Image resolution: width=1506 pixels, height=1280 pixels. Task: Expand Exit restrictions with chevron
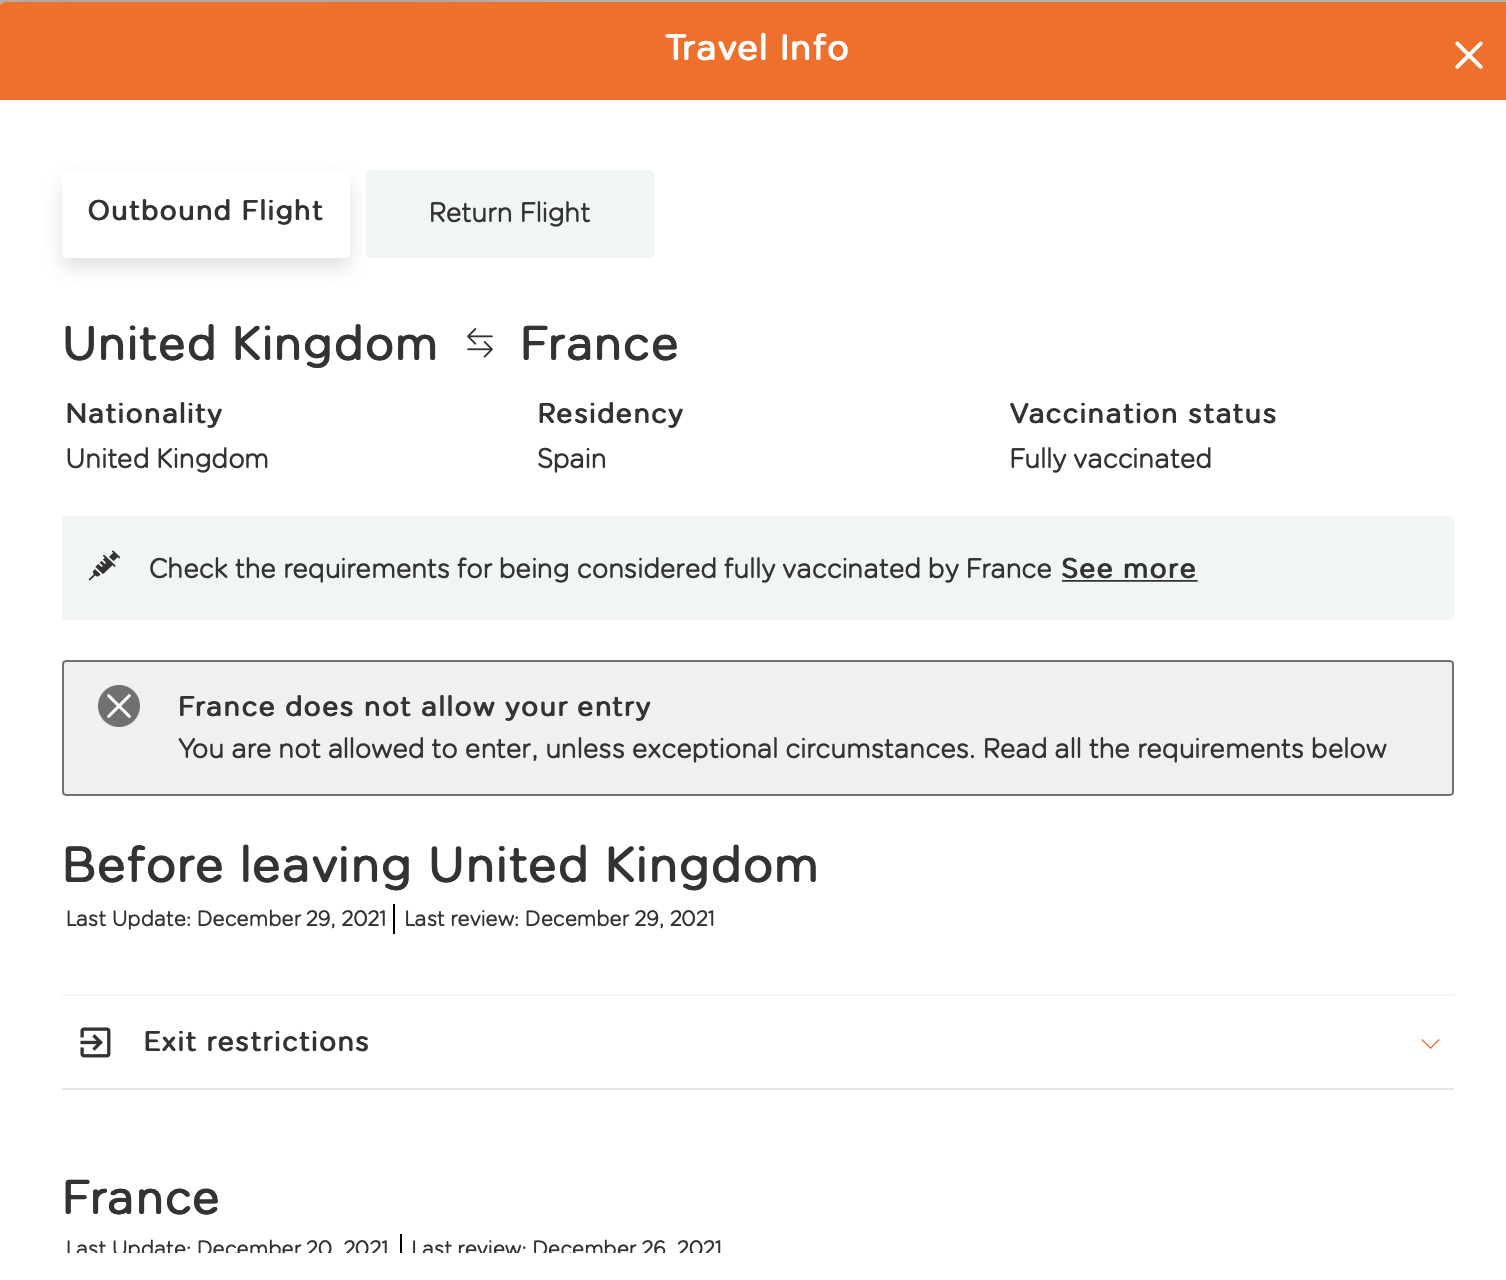pyautogui.click(x=1430, y=1043)
